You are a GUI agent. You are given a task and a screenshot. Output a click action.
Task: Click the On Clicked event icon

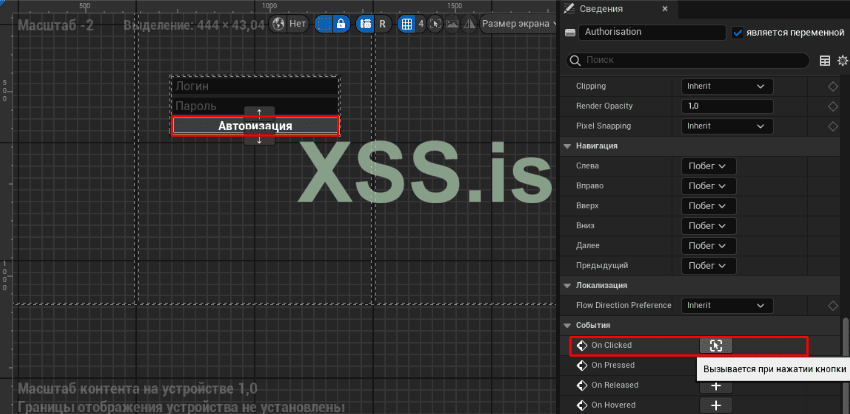[582, 345]
